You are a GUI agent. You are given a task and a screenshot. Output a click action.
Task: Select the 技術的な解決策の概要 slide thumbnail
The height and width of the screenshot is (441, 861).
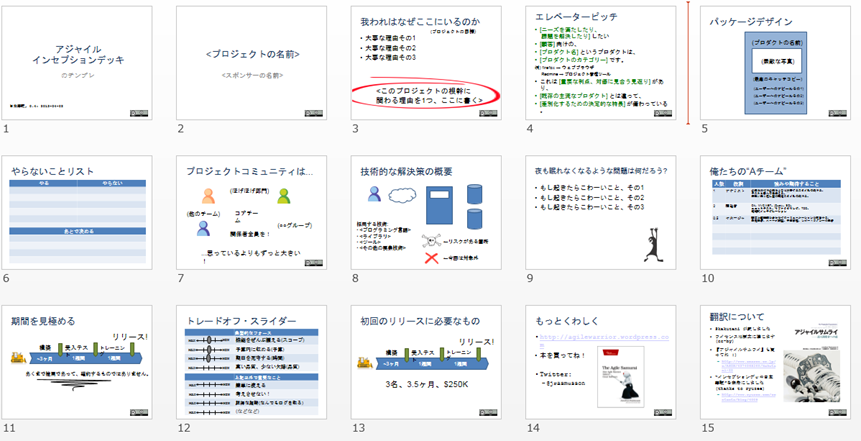coord(426,213)
